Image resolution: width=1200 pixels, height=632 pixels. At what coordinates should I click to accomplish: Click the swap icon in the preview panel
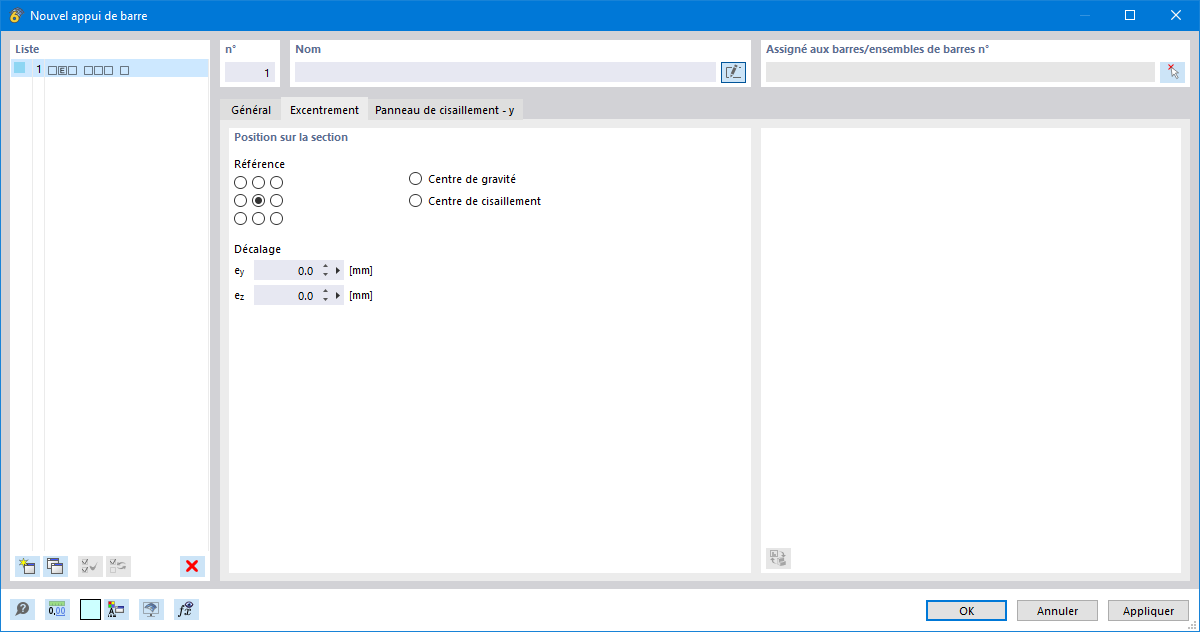(x=778, y=558)
